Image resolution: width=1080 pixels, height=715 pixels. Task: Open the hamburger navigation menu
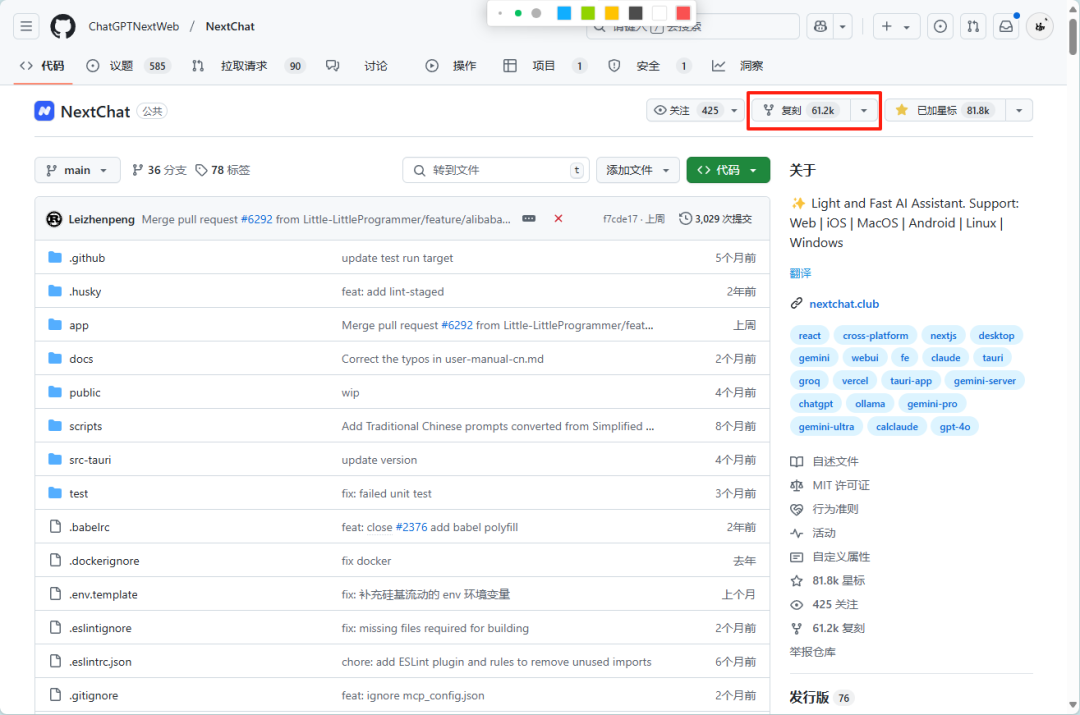point(26,26)
